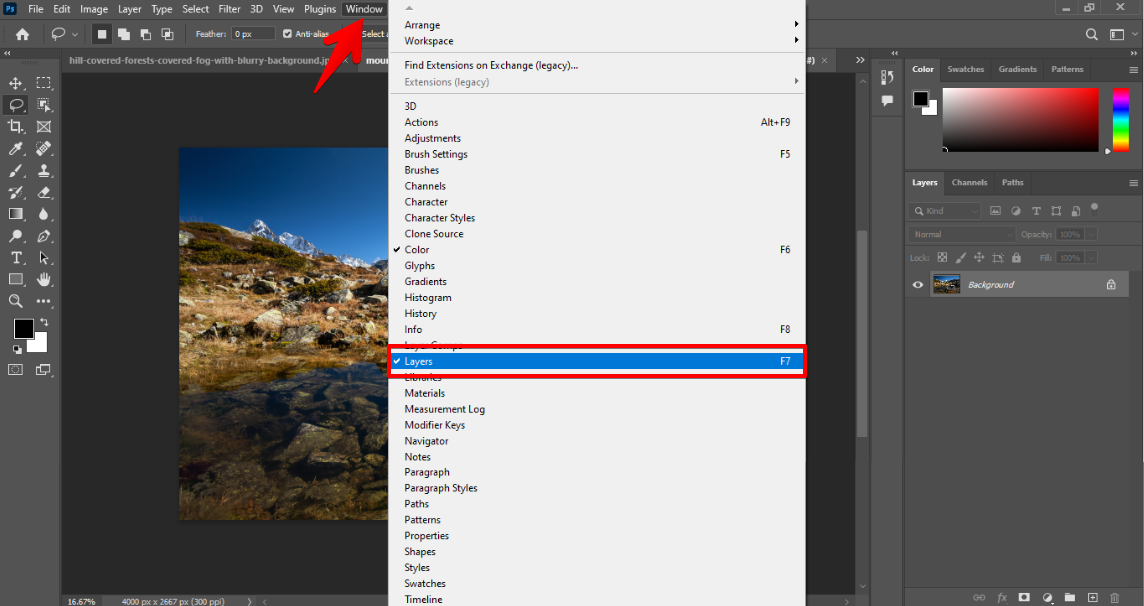The image size is (1144, 606).
Task: Select the Lasso tool in the toolbox
Action: 15,105
